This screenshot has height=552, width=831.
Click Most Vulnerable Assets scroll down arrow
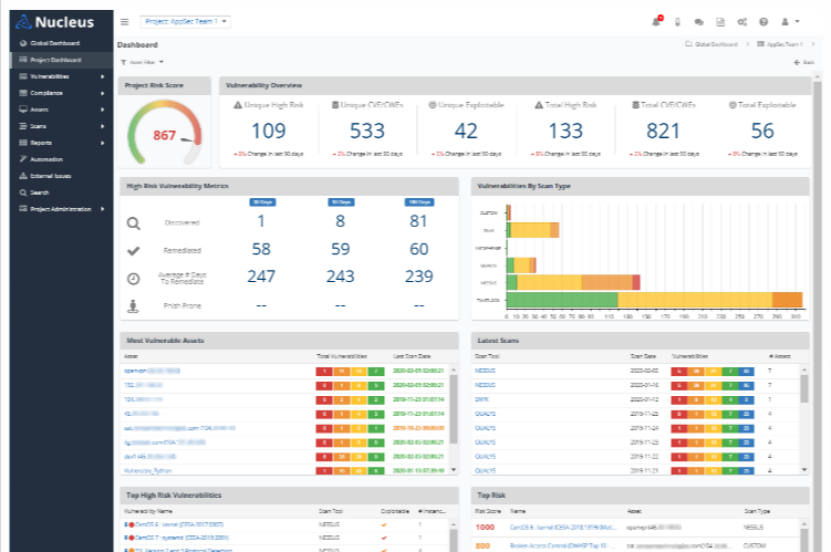tap(454, 470)
